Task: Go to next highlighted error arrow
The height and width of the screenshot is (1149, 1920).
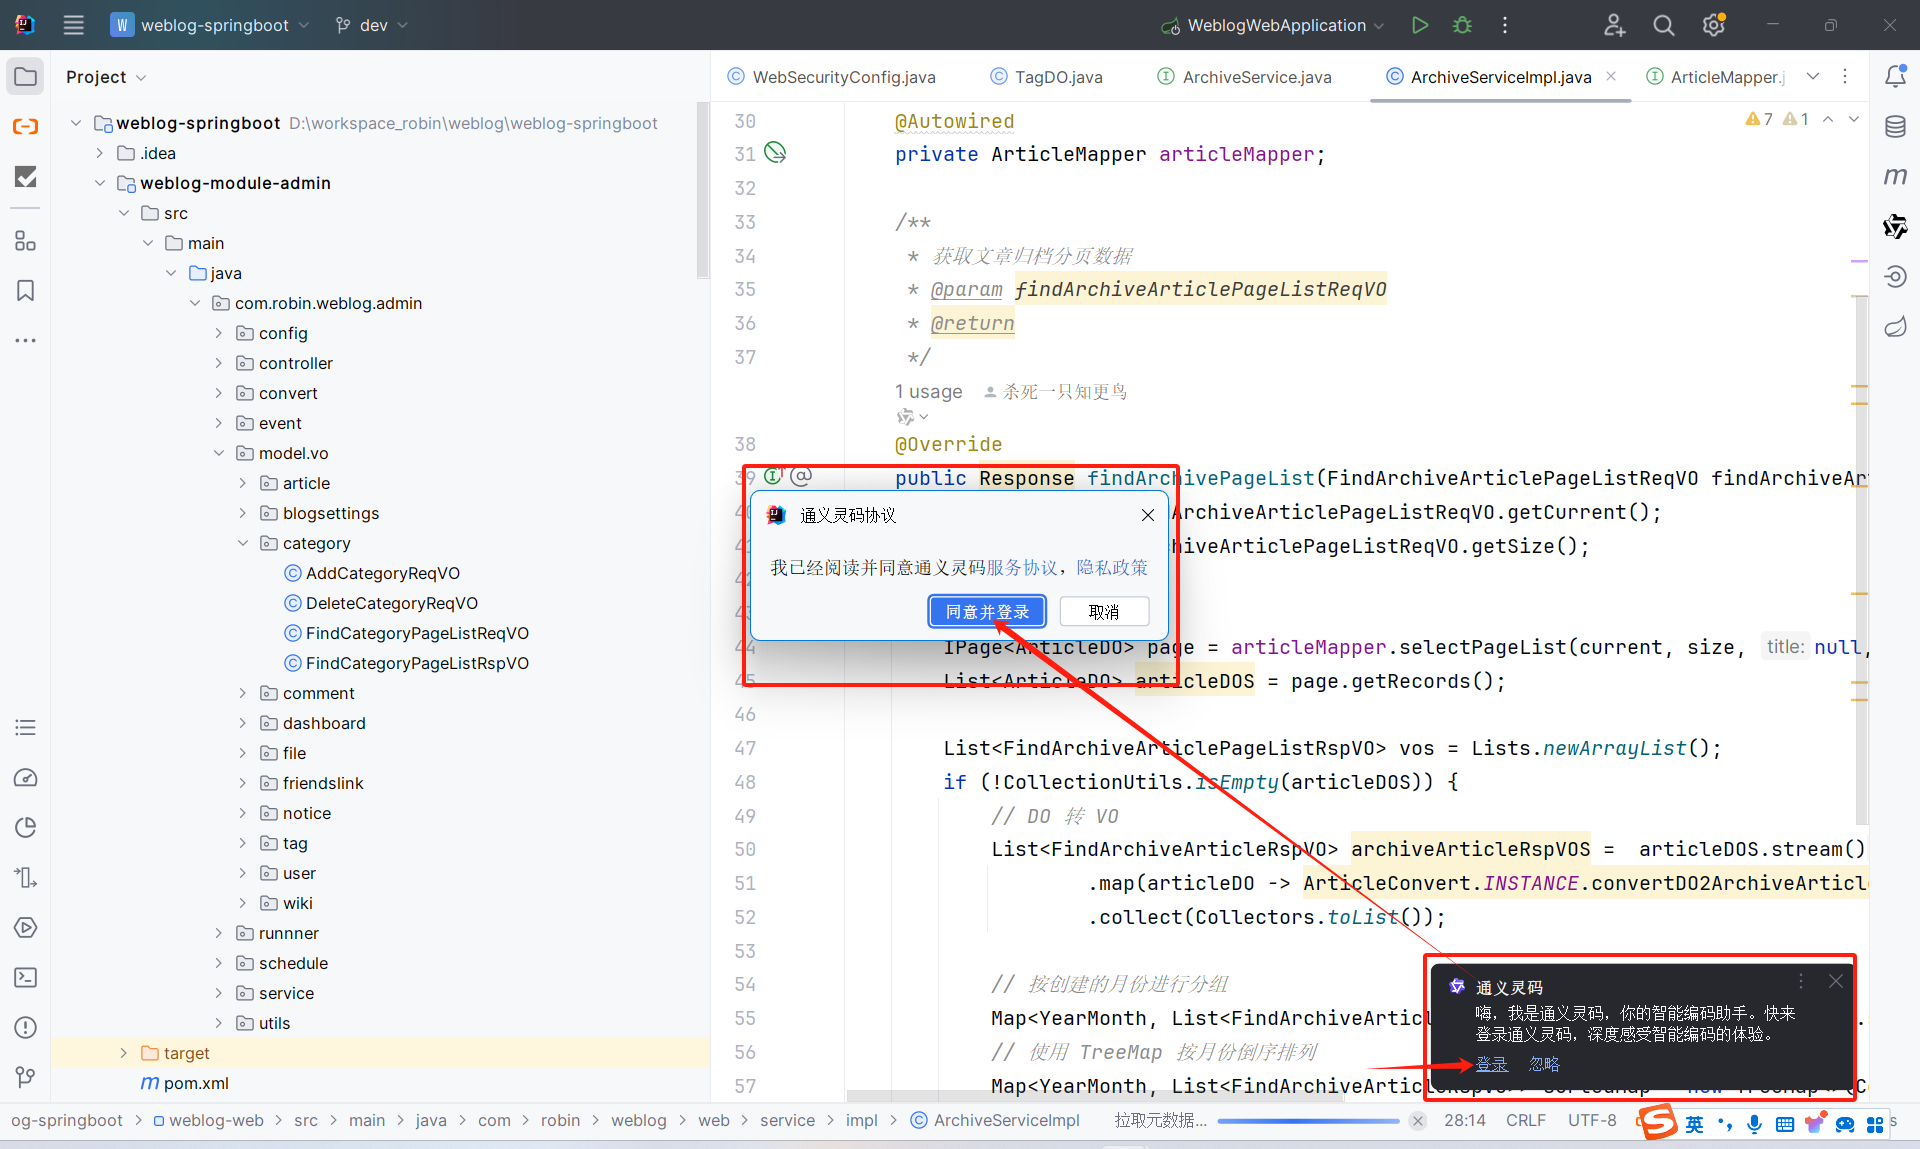Action: pos(1854,119)
